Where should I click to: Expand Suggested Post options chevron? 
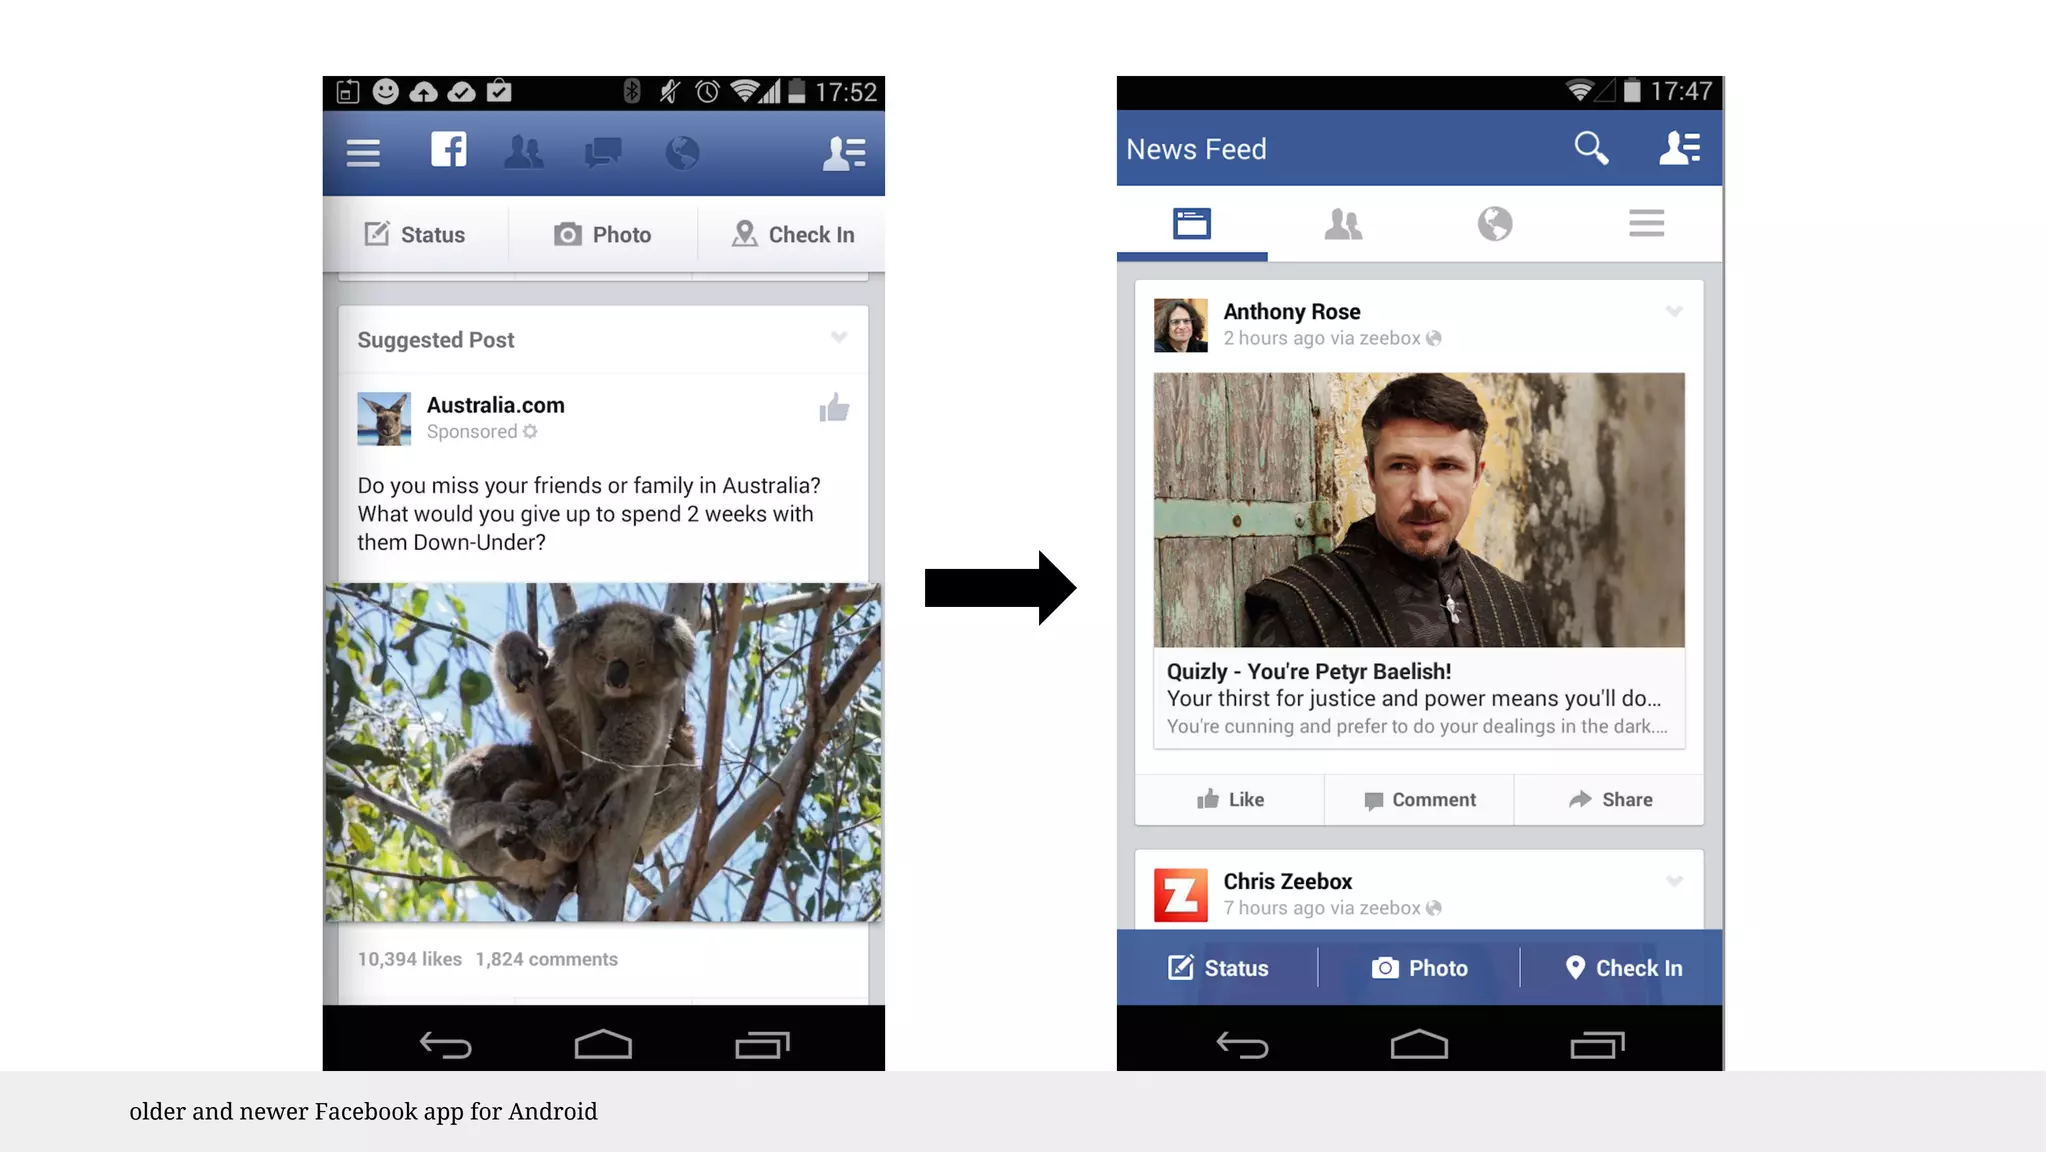(x=839, y=337)
